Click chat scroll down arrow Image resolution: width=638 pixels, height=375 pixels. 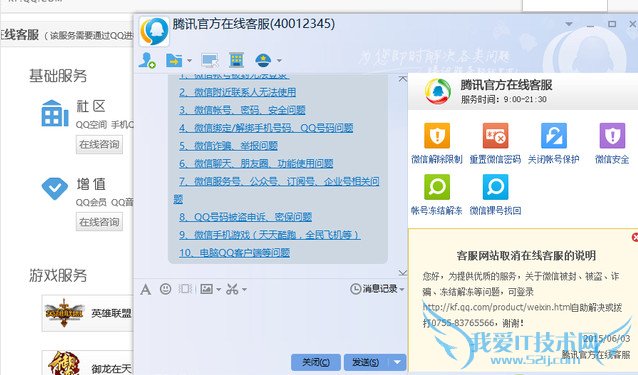tap(402, 272)
